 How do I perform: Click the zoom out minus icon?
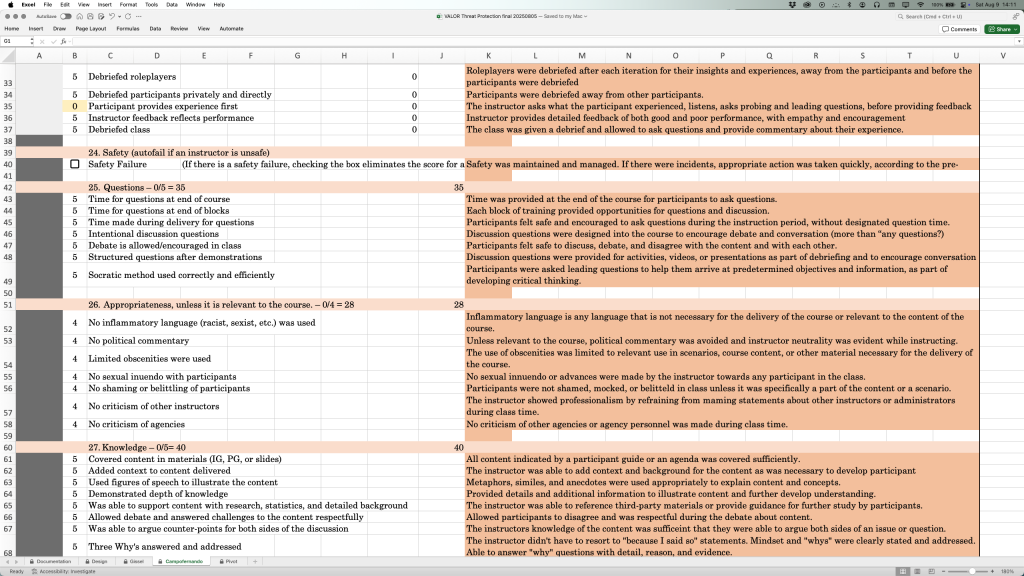click(944, 571)
